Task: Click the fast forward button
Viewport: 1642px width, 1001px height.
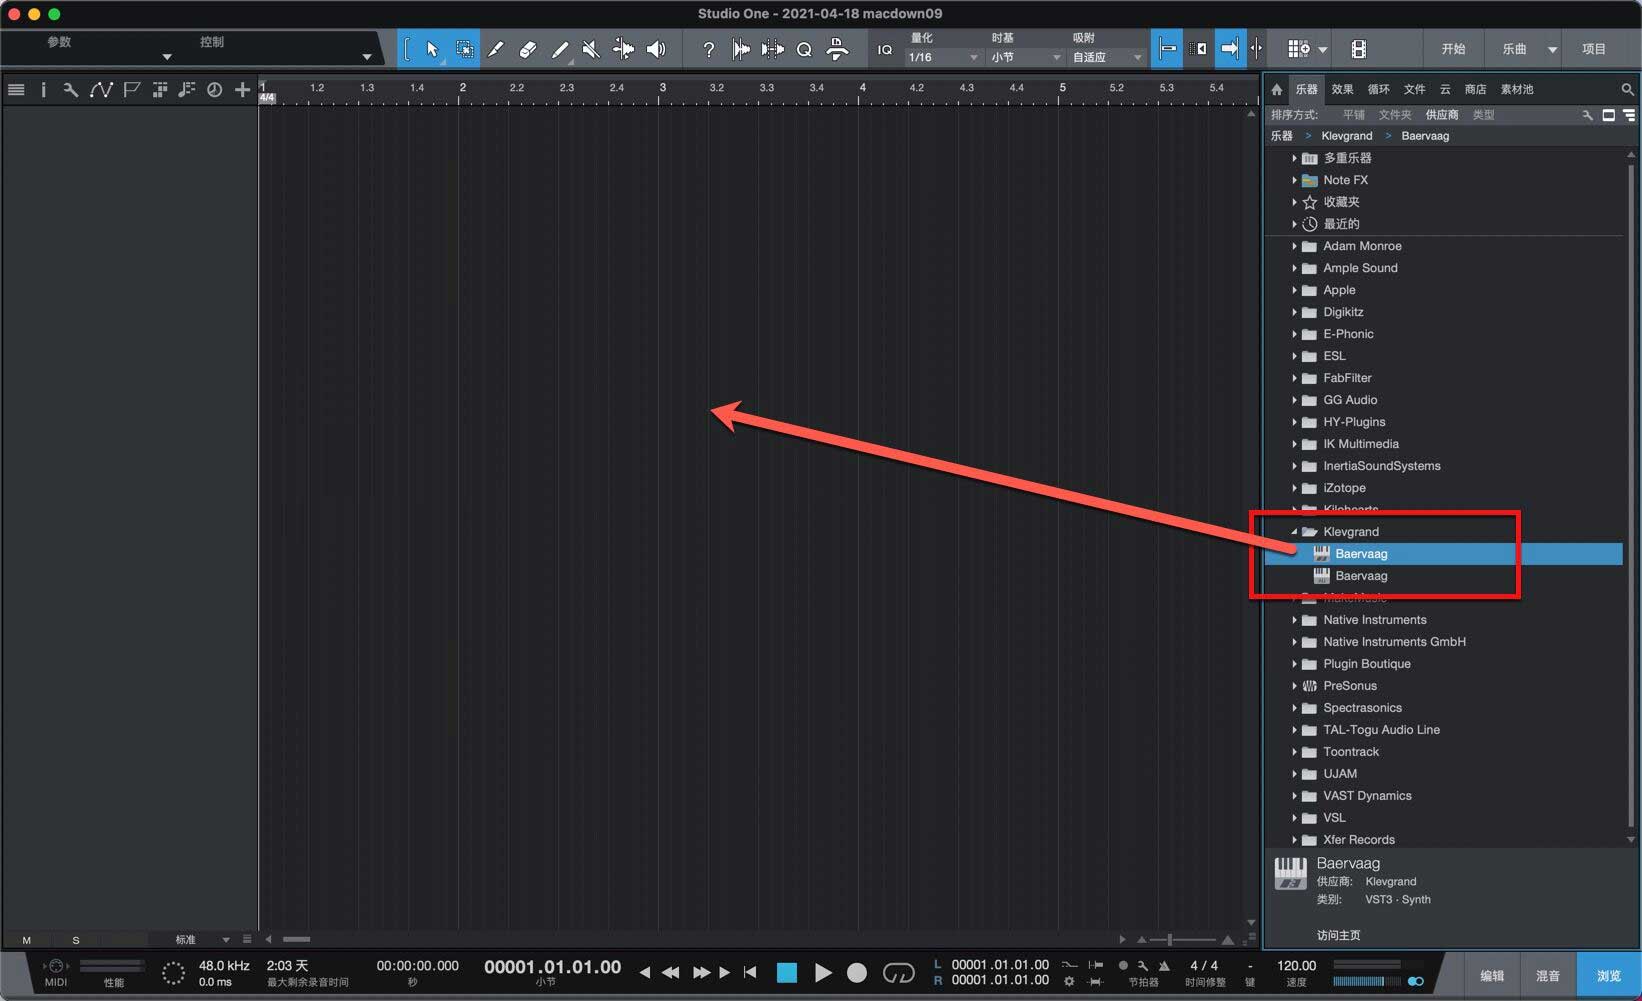Action: pos(701,972)
